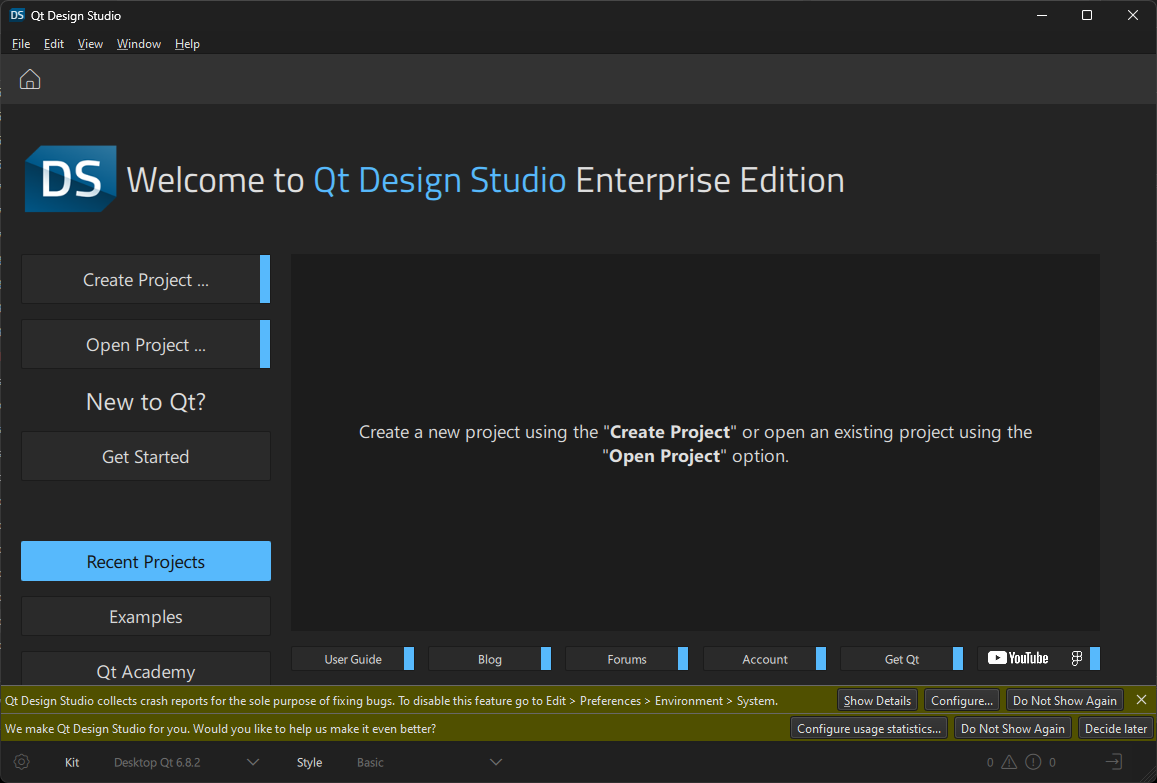Open settings via the bottom gear icon
This screenshot has height=783, width=1157.
pyautogui.click(x=21, y=762)
